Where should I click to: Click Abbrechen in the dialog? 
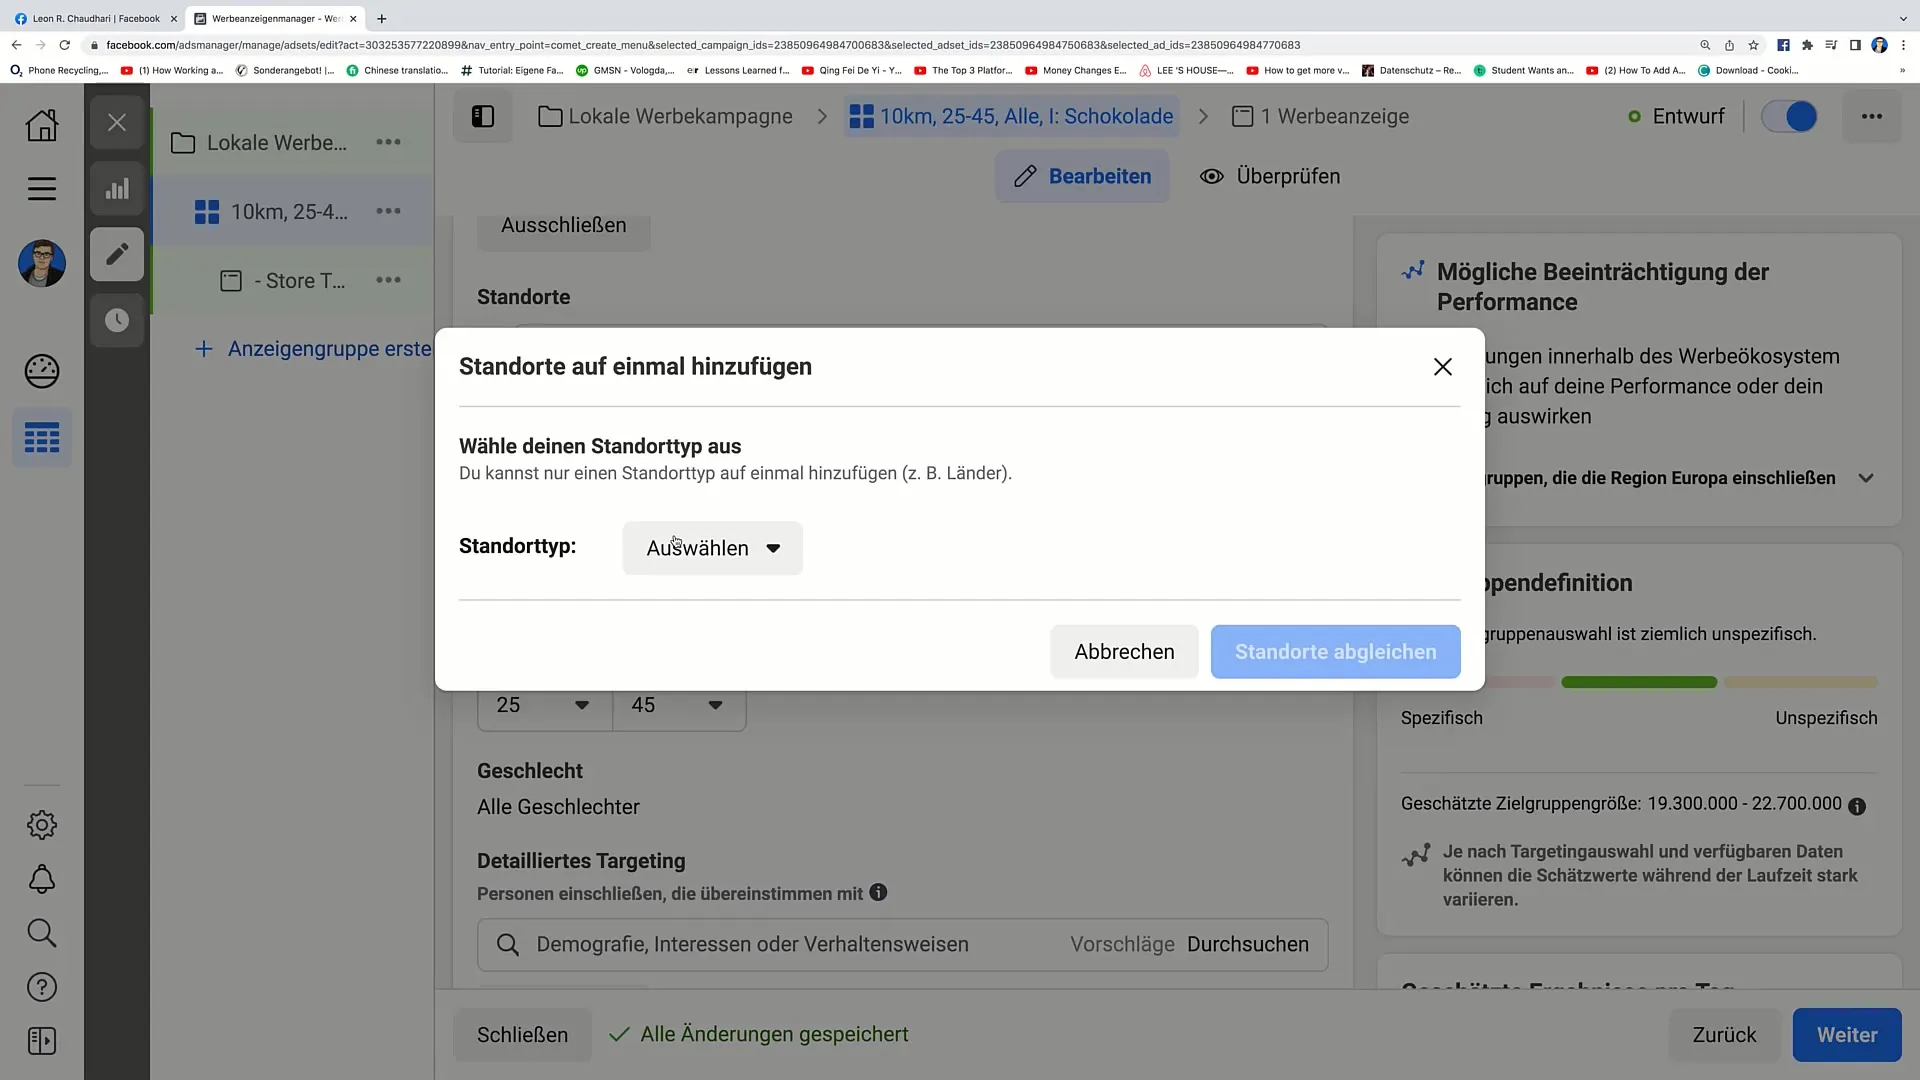[1124, 652]
